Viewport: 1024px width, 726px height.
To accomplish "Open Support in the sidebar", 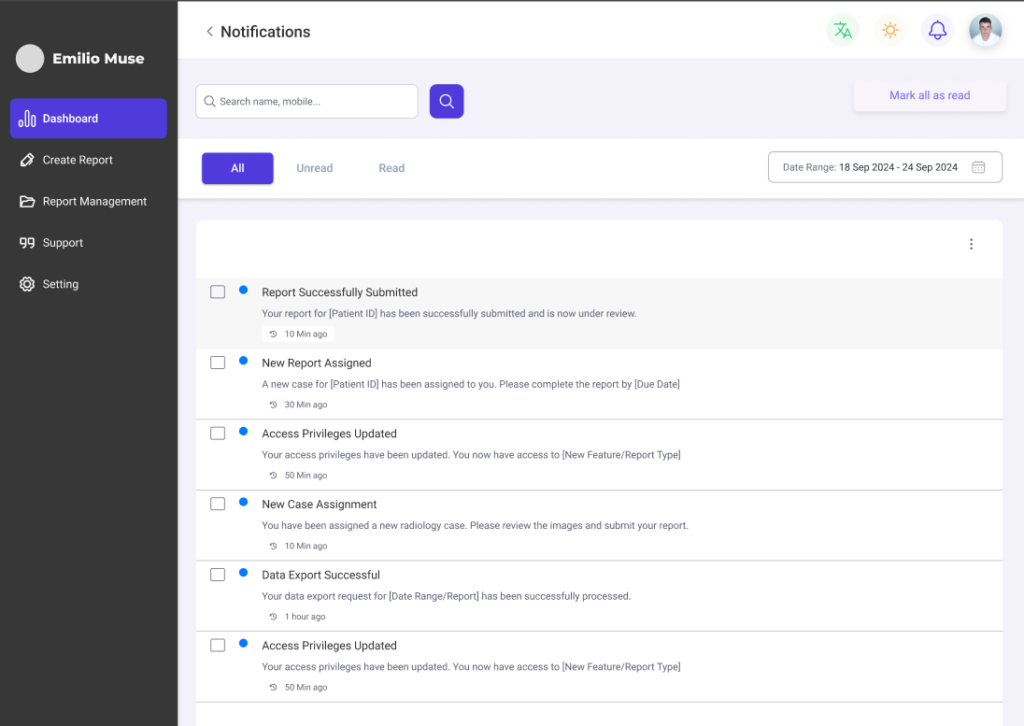I will coord(62,243).
